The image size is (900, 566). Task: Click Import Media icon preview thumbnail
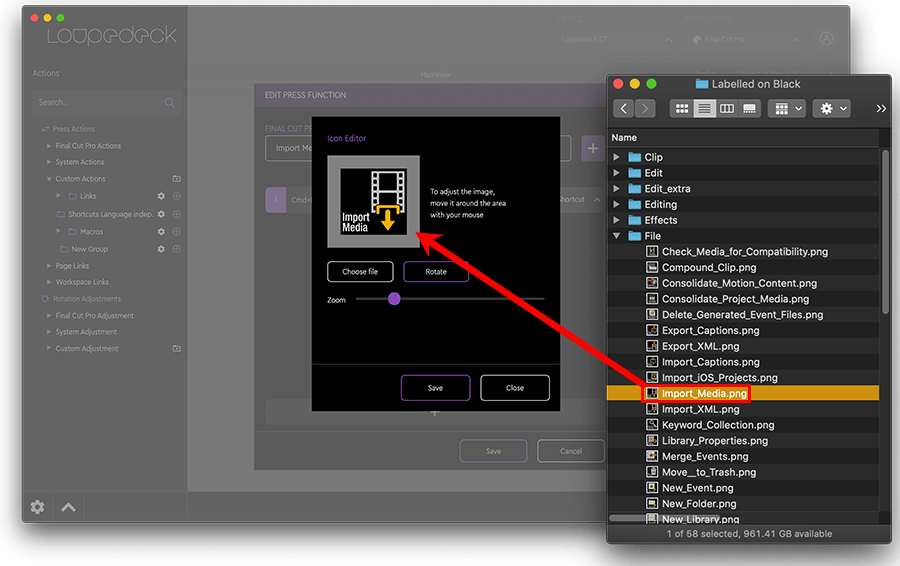coord(374,201)
